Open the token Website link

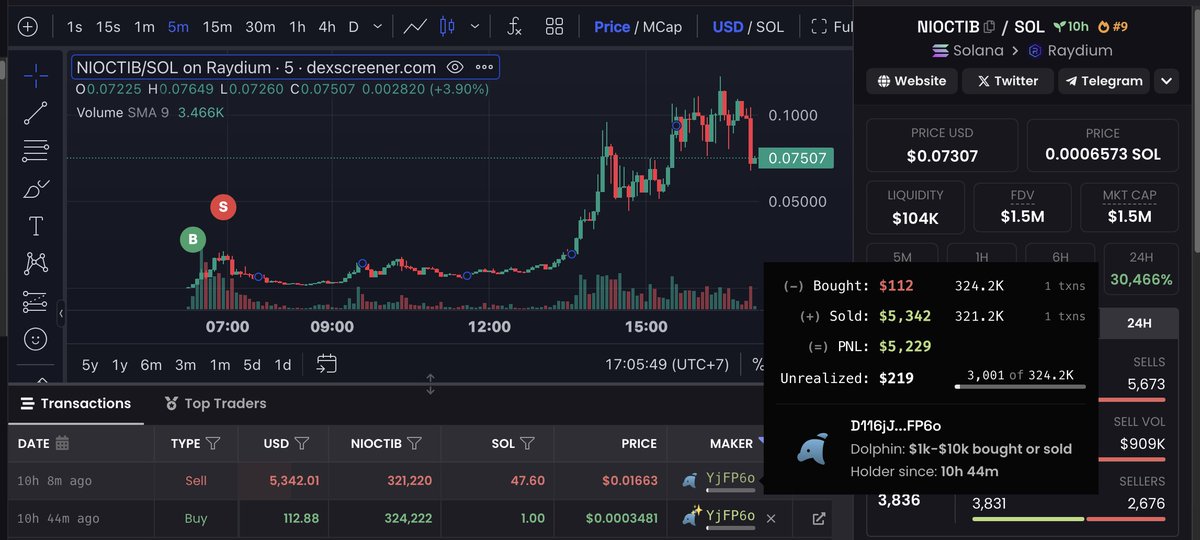coord(911,81)
